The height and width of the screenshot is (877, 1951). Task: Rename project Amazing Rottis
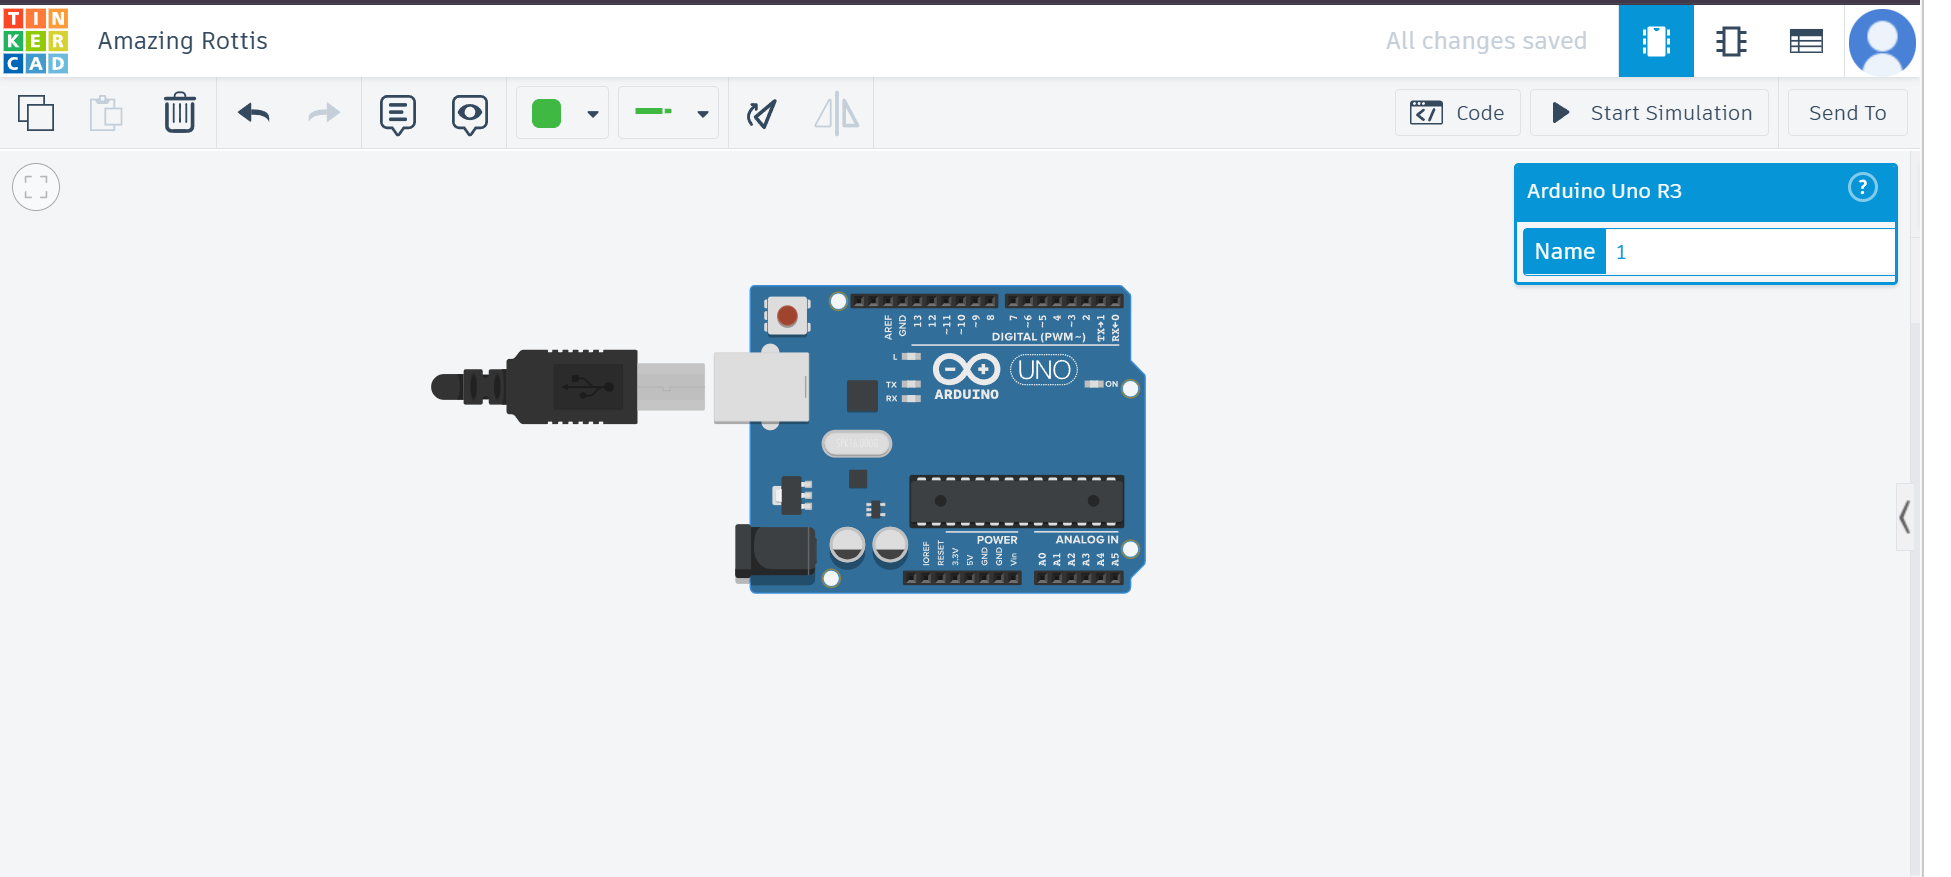point(183,41)
